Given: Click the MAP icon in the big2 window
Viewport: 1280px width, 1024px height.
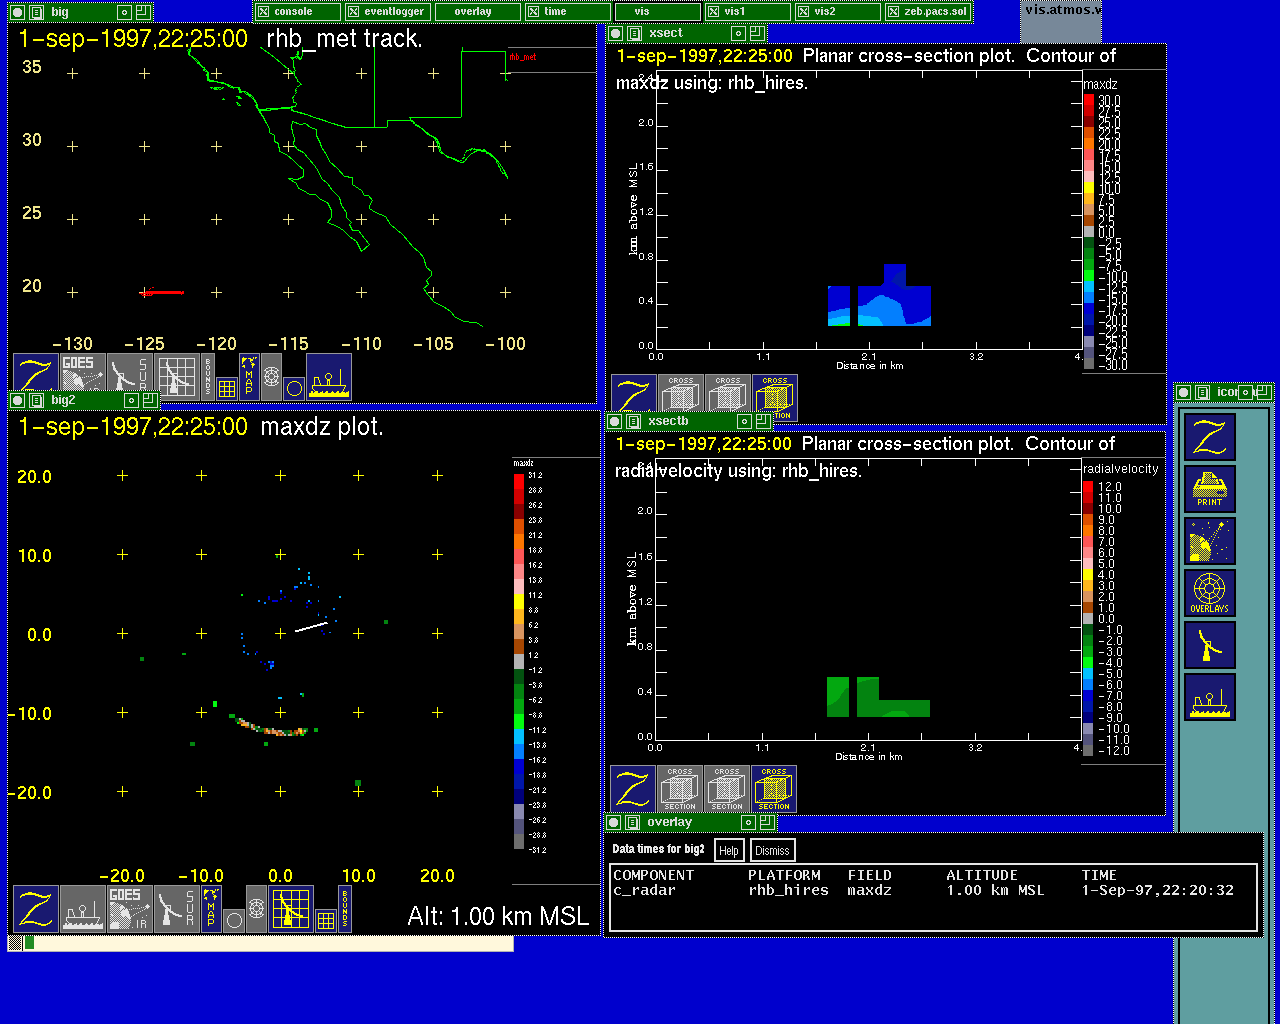Looking at the screenshot, I should [x=211, y=908].
